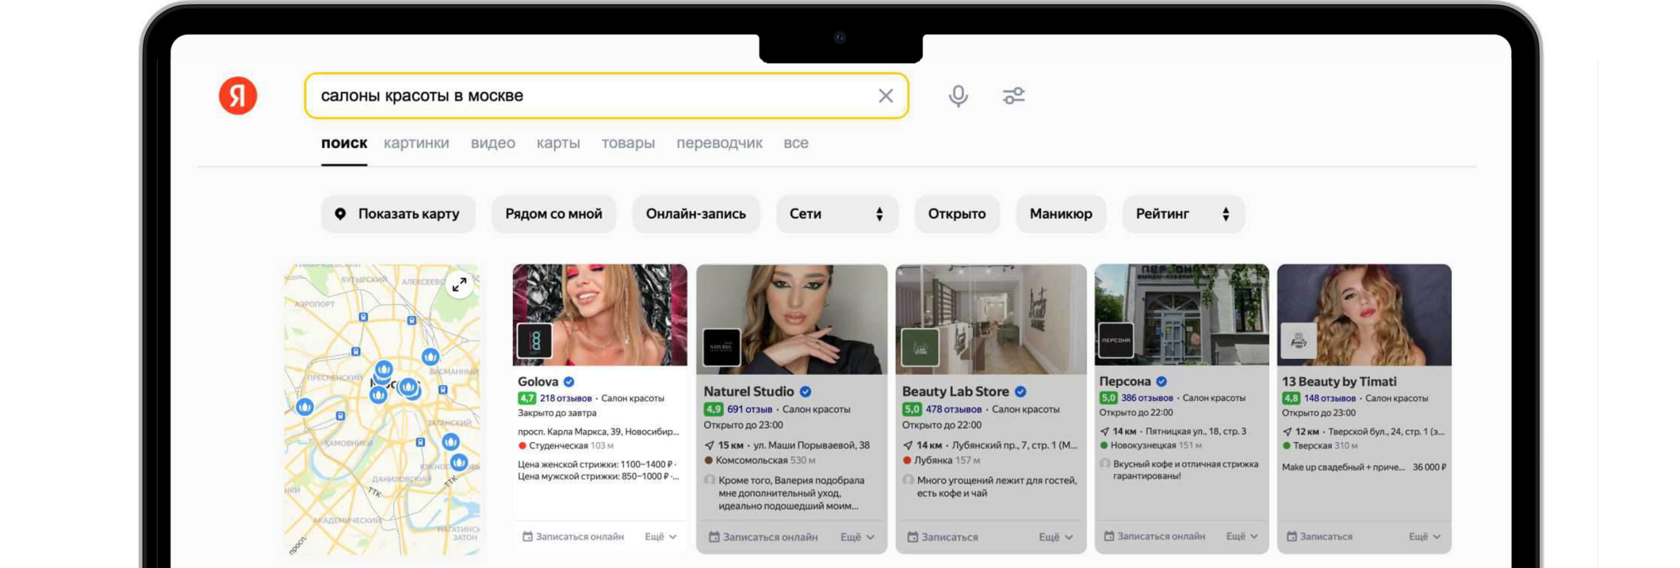Click the Beauty Lab Store logo badge

point(920,347)
